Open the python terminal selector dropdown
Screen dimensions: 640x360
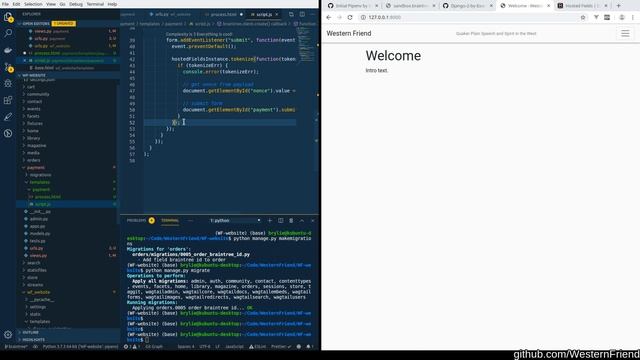click(235, 220)
